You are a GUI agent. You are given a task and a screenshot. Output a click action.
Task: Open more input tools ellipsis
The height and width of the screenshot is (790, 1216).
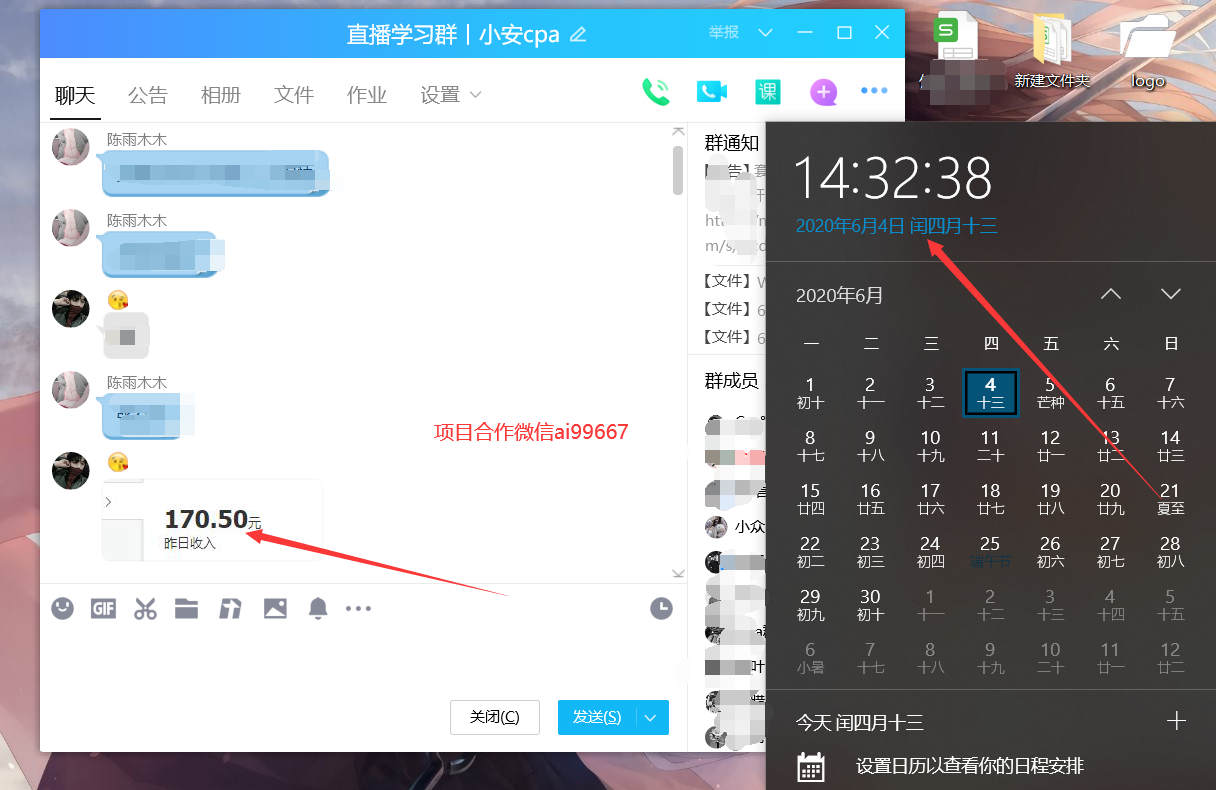click(x=359, y=608)
